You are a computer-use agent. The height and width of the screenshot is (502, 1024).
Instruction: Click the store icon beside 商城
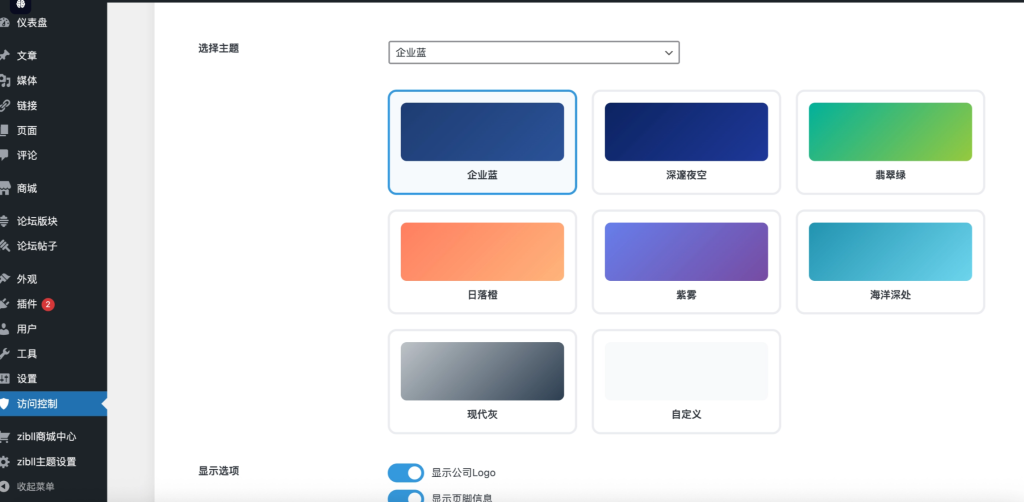(4, 189)
